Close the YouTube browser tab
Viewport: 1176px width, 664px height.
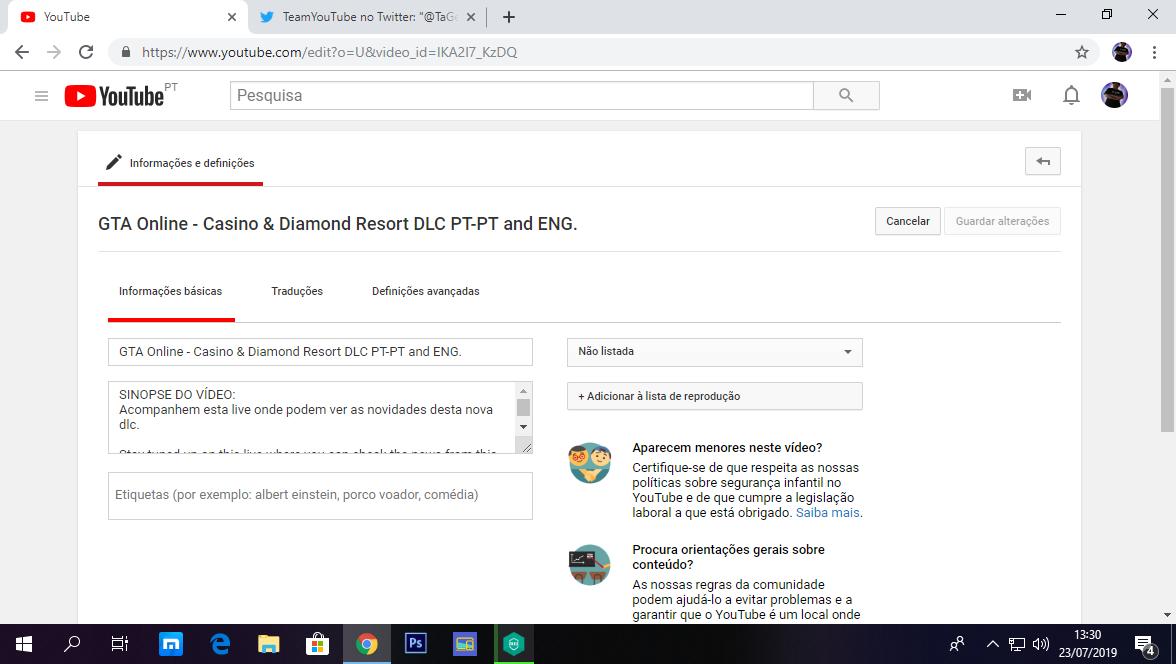(232, 17)
